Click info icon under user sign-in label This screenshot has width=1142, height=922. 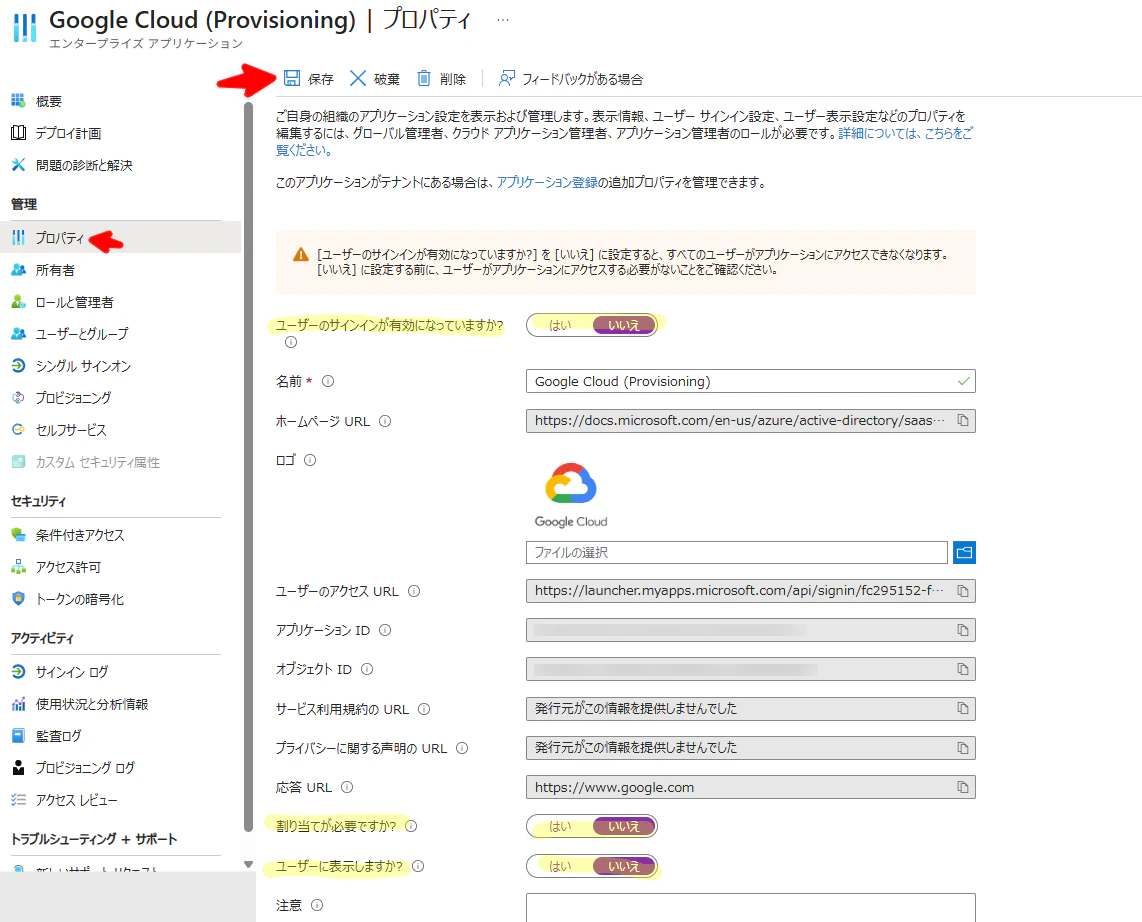[291, 342]
